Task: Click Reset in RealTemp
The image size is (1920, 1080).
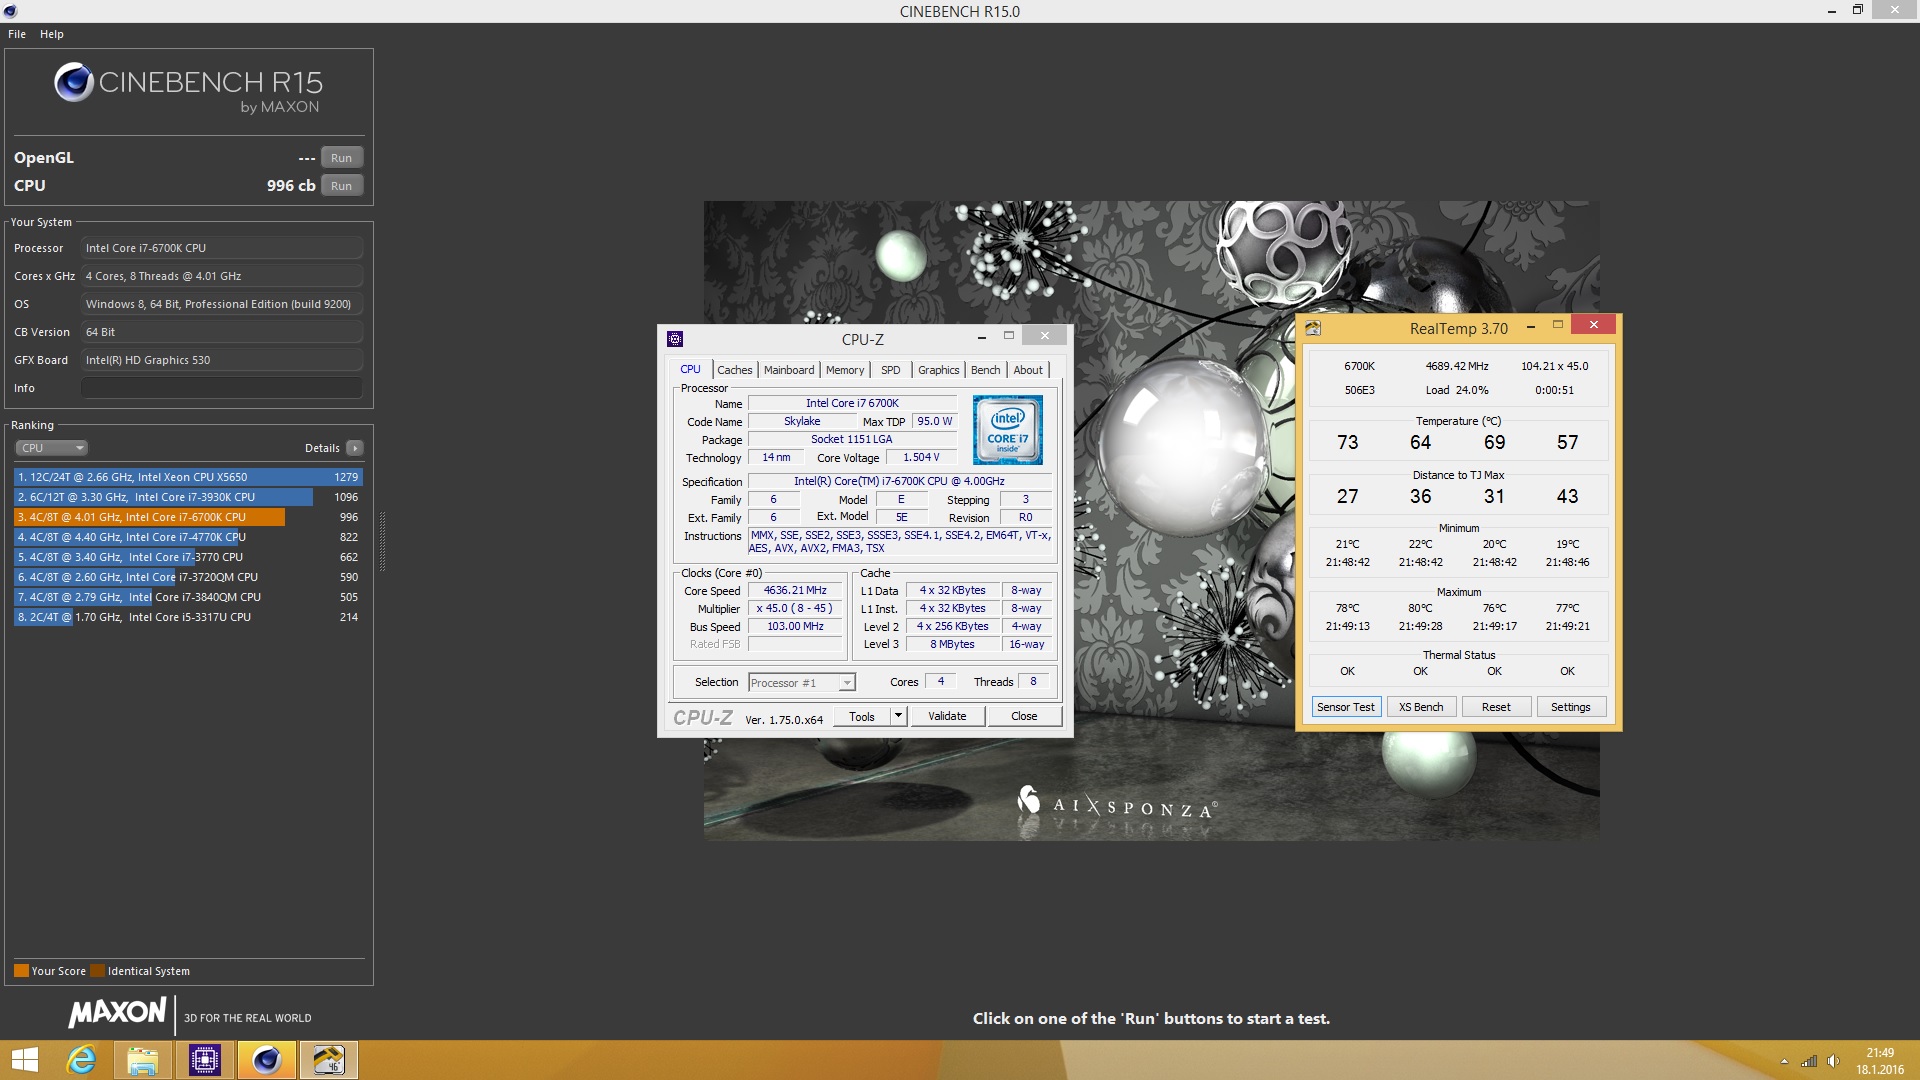Action: [x=1496, y=707]
